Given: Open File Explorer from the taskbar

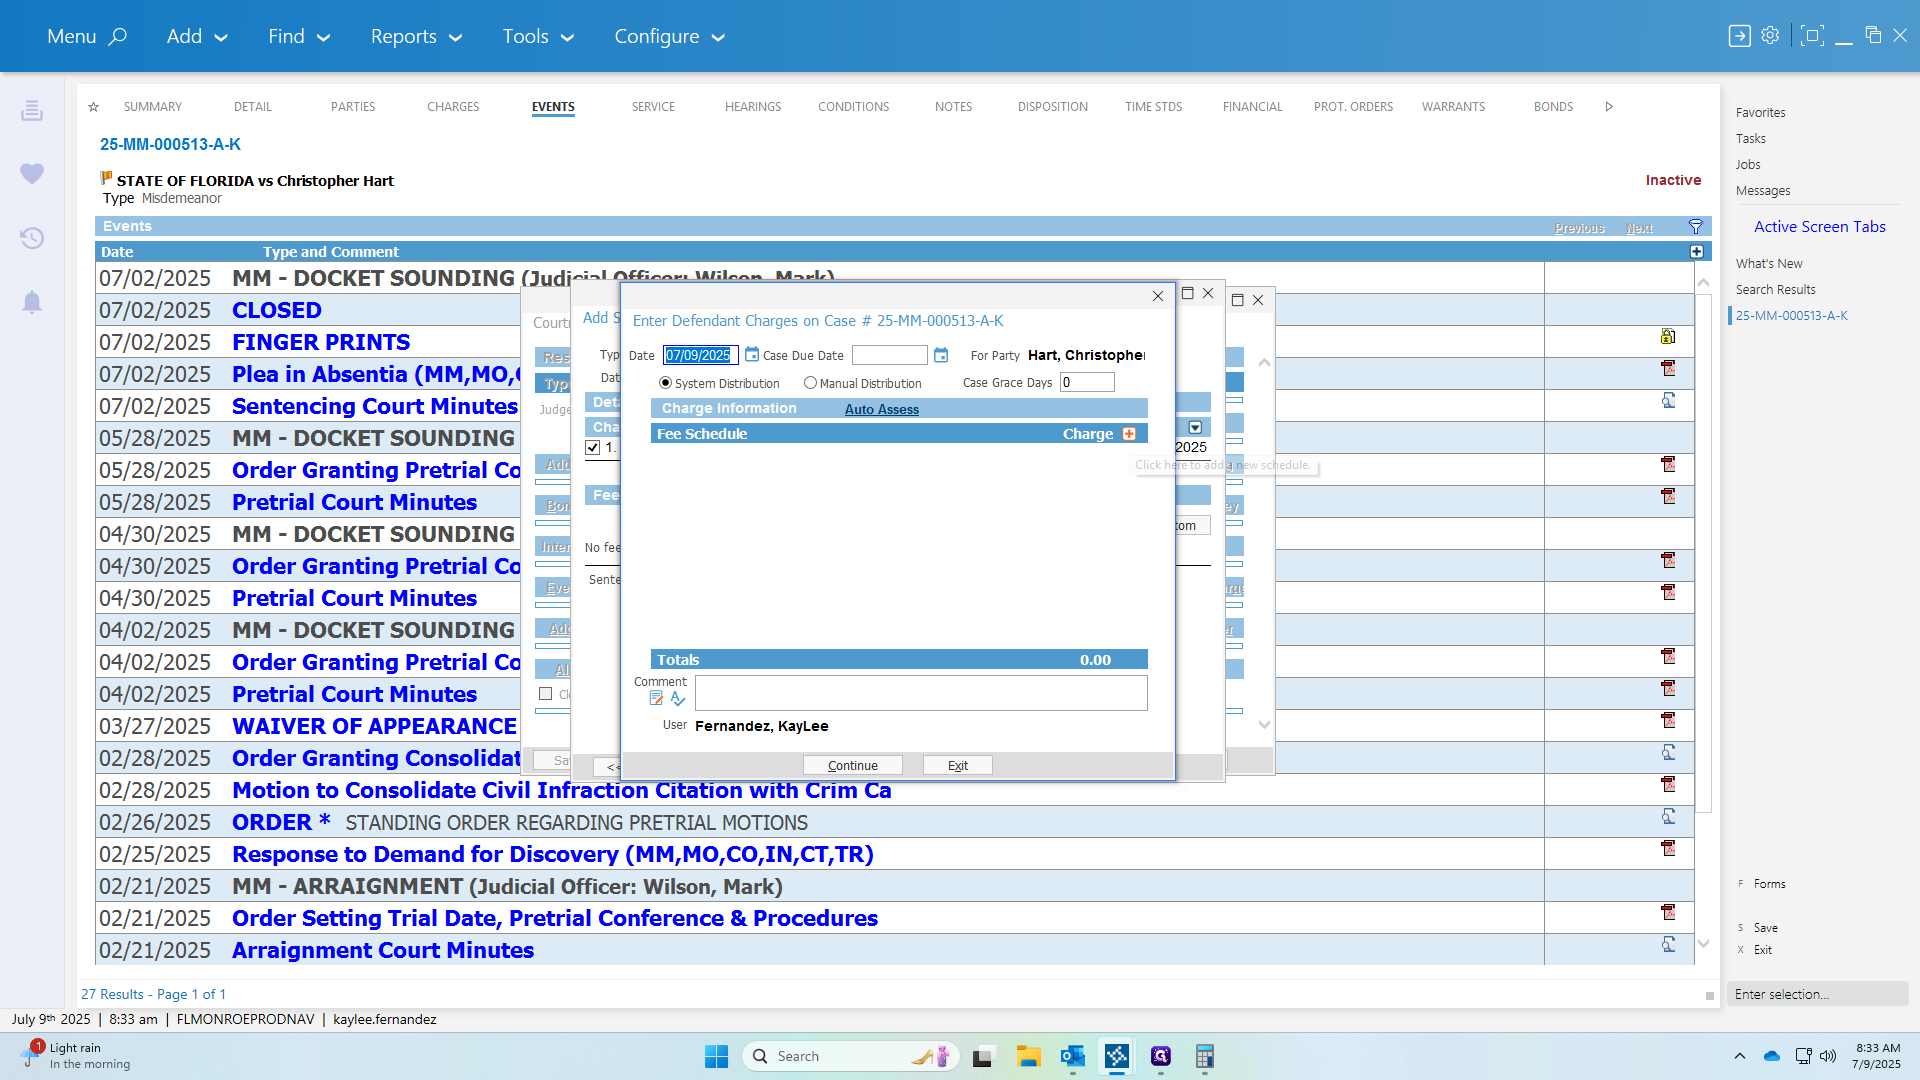Looking at the screenshot, I should 1029,1056.
